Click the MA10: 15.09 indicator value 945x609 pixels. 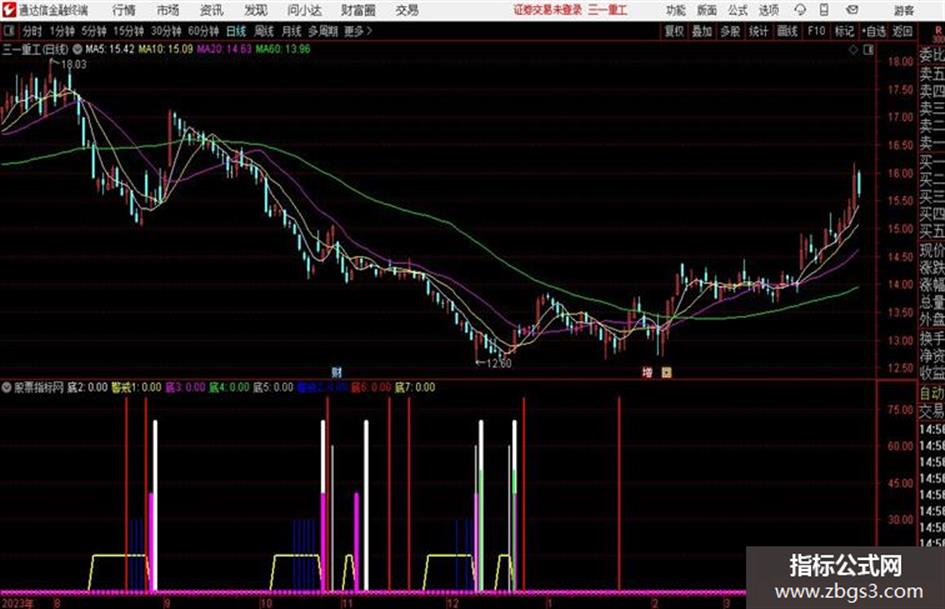tap(166, 49)
